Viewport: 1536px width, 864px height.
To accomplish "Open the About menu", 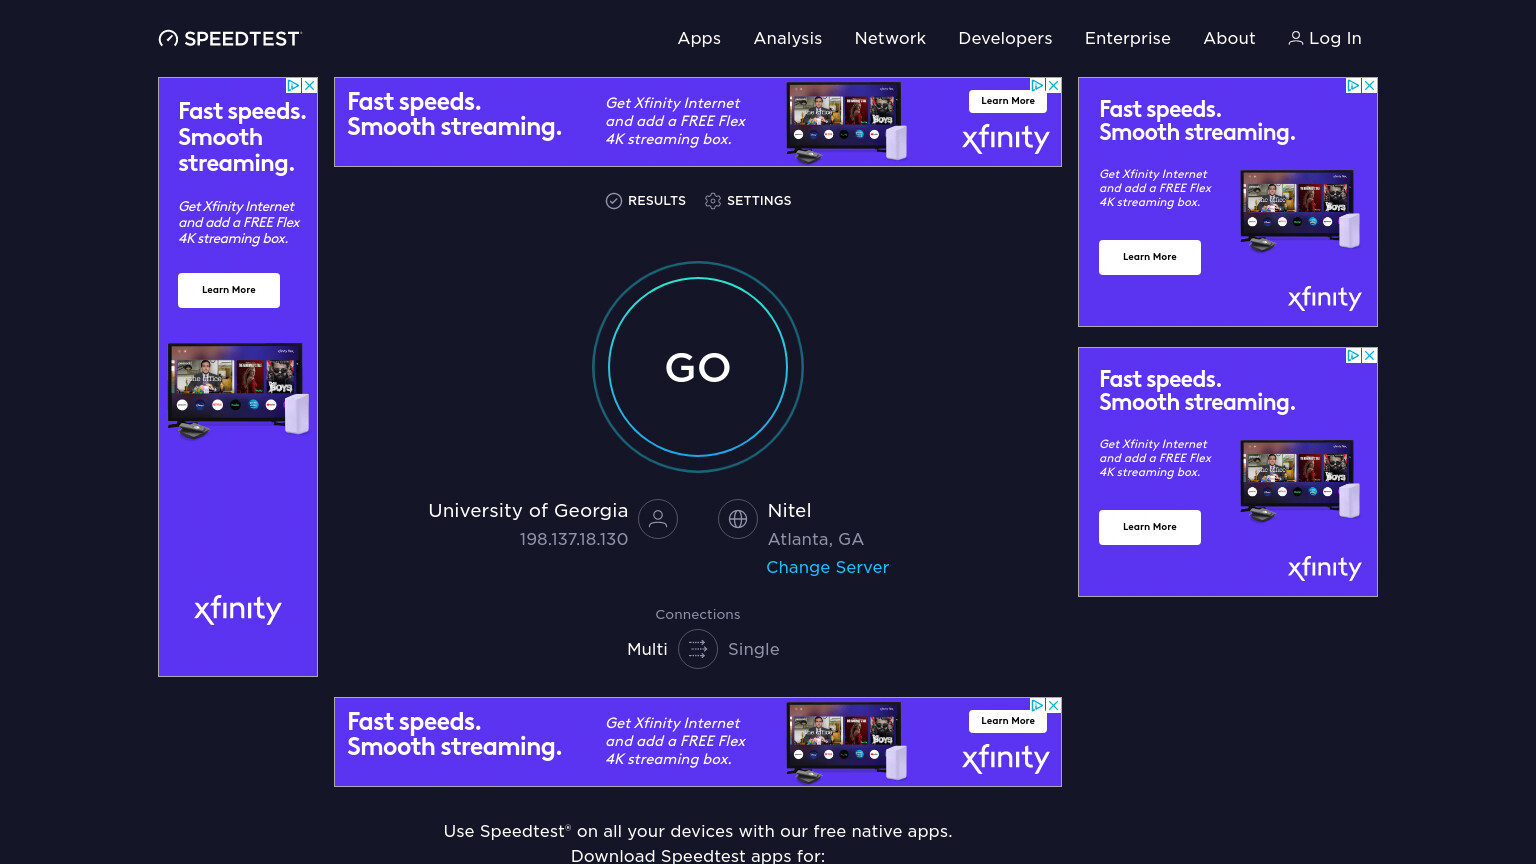I will 1229,38.
